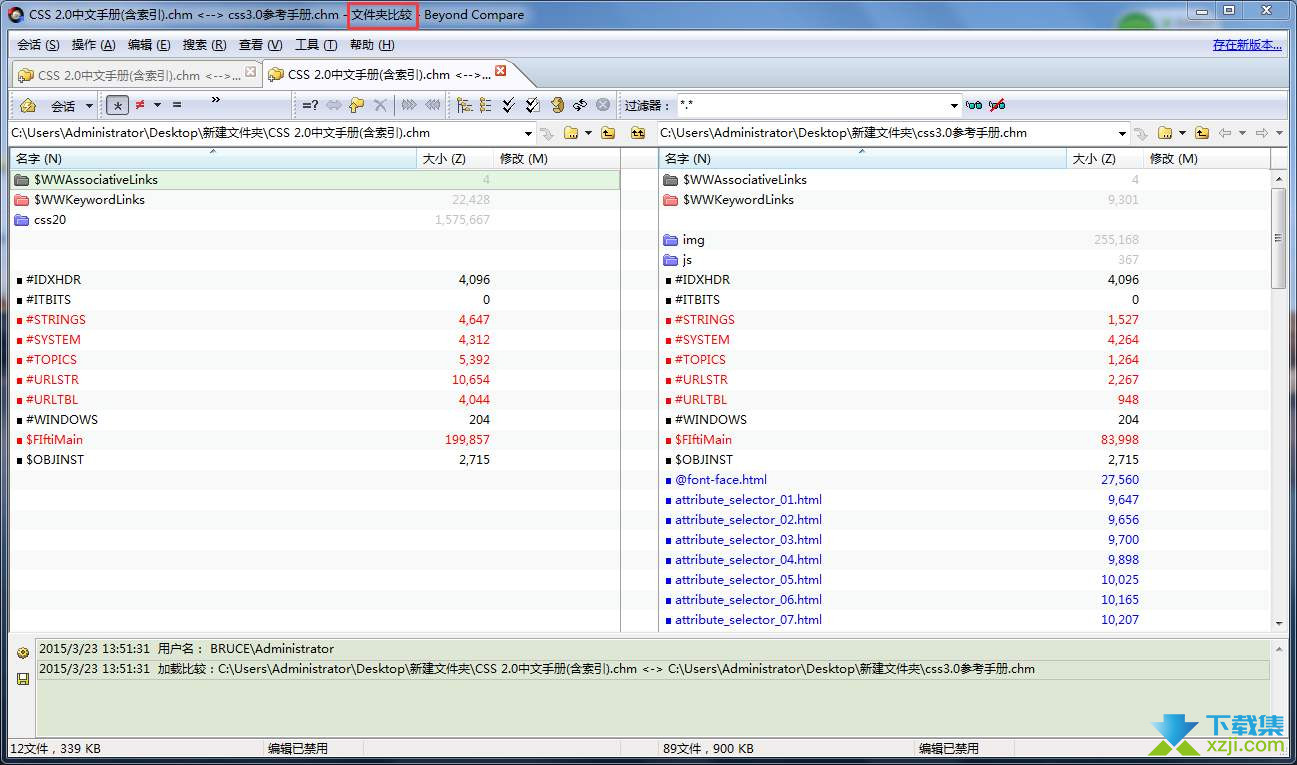Image resolution: width=1297 pixels, height=765 pixels.
Task: Click the collapse all folders icon
Action: click(486, 105)
